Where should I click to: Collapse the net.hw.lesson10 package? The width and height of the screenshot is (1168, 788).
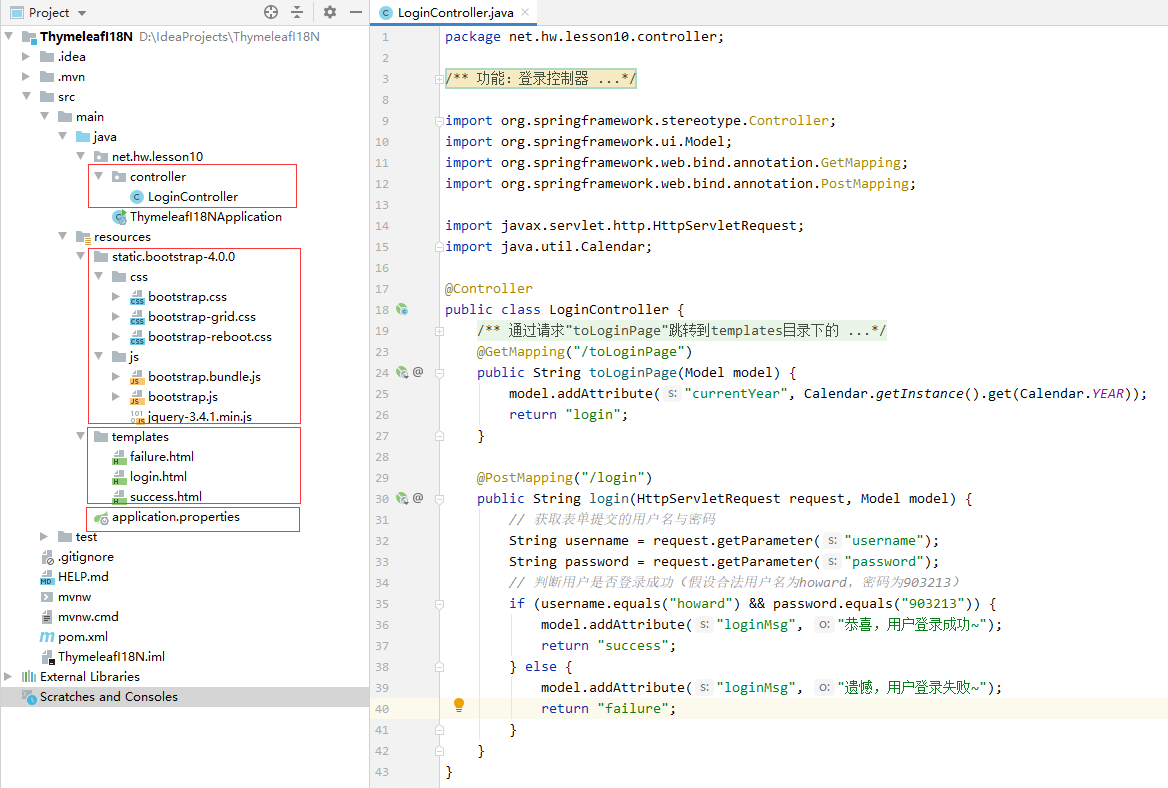[80, 156]
